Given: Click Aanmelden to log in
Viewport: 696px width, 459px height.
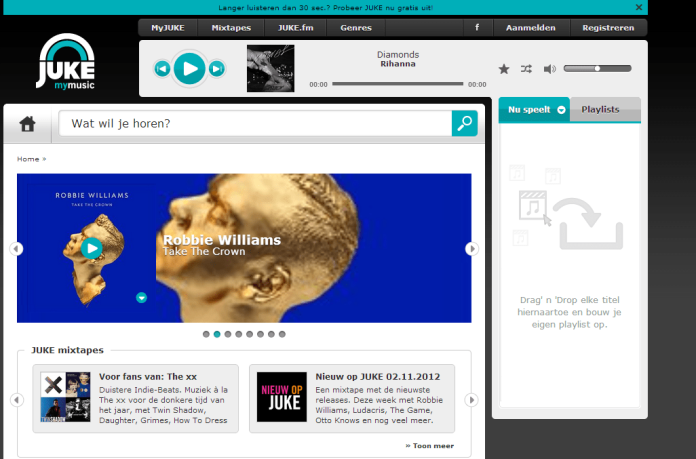Looking at the screenshot, I should click(x=531, y=28).
